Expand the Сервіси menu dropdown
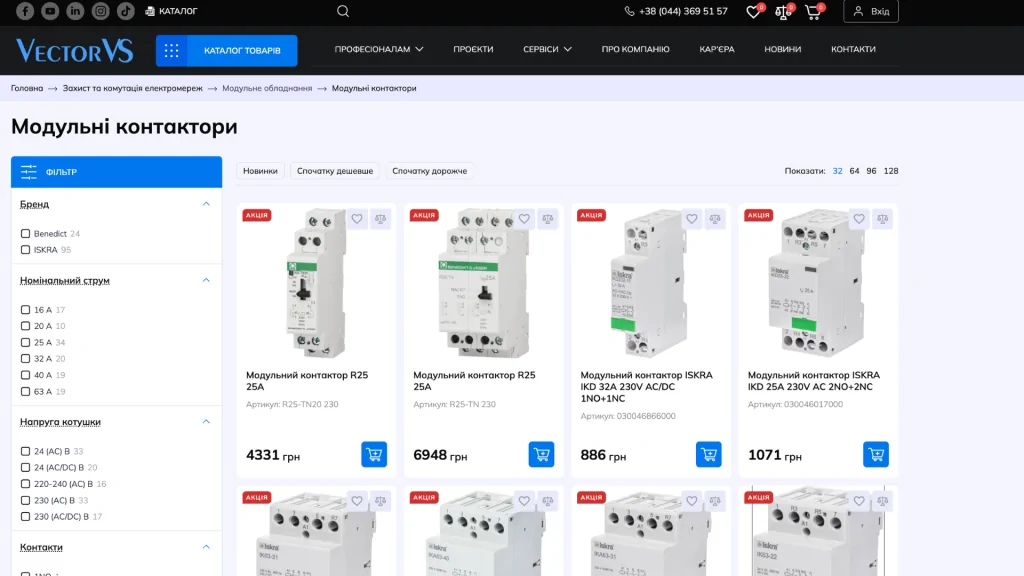The height and width of the screenshot is (576, 1024). pyautogui.click(x=547, y=49)
